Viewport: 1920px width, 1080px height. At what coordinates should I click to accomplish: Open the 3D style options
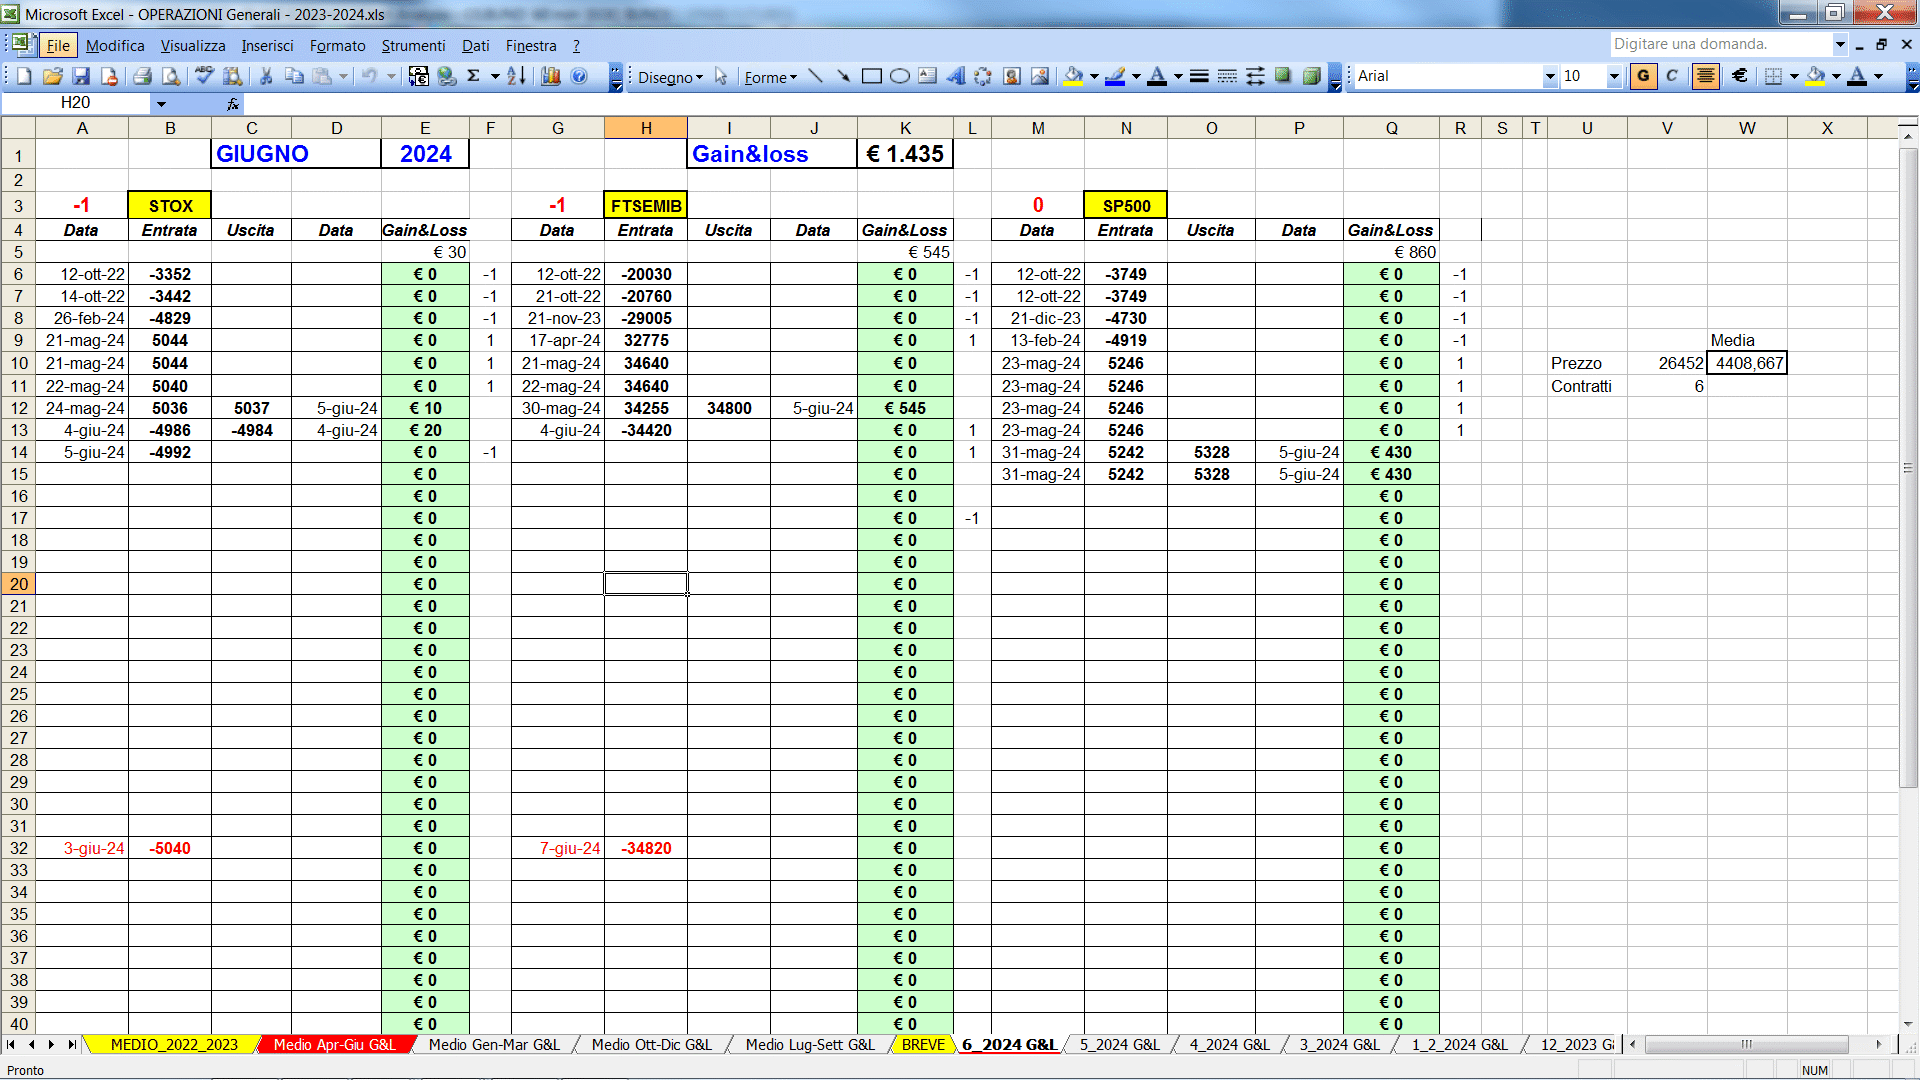[x=1312, y=76]
